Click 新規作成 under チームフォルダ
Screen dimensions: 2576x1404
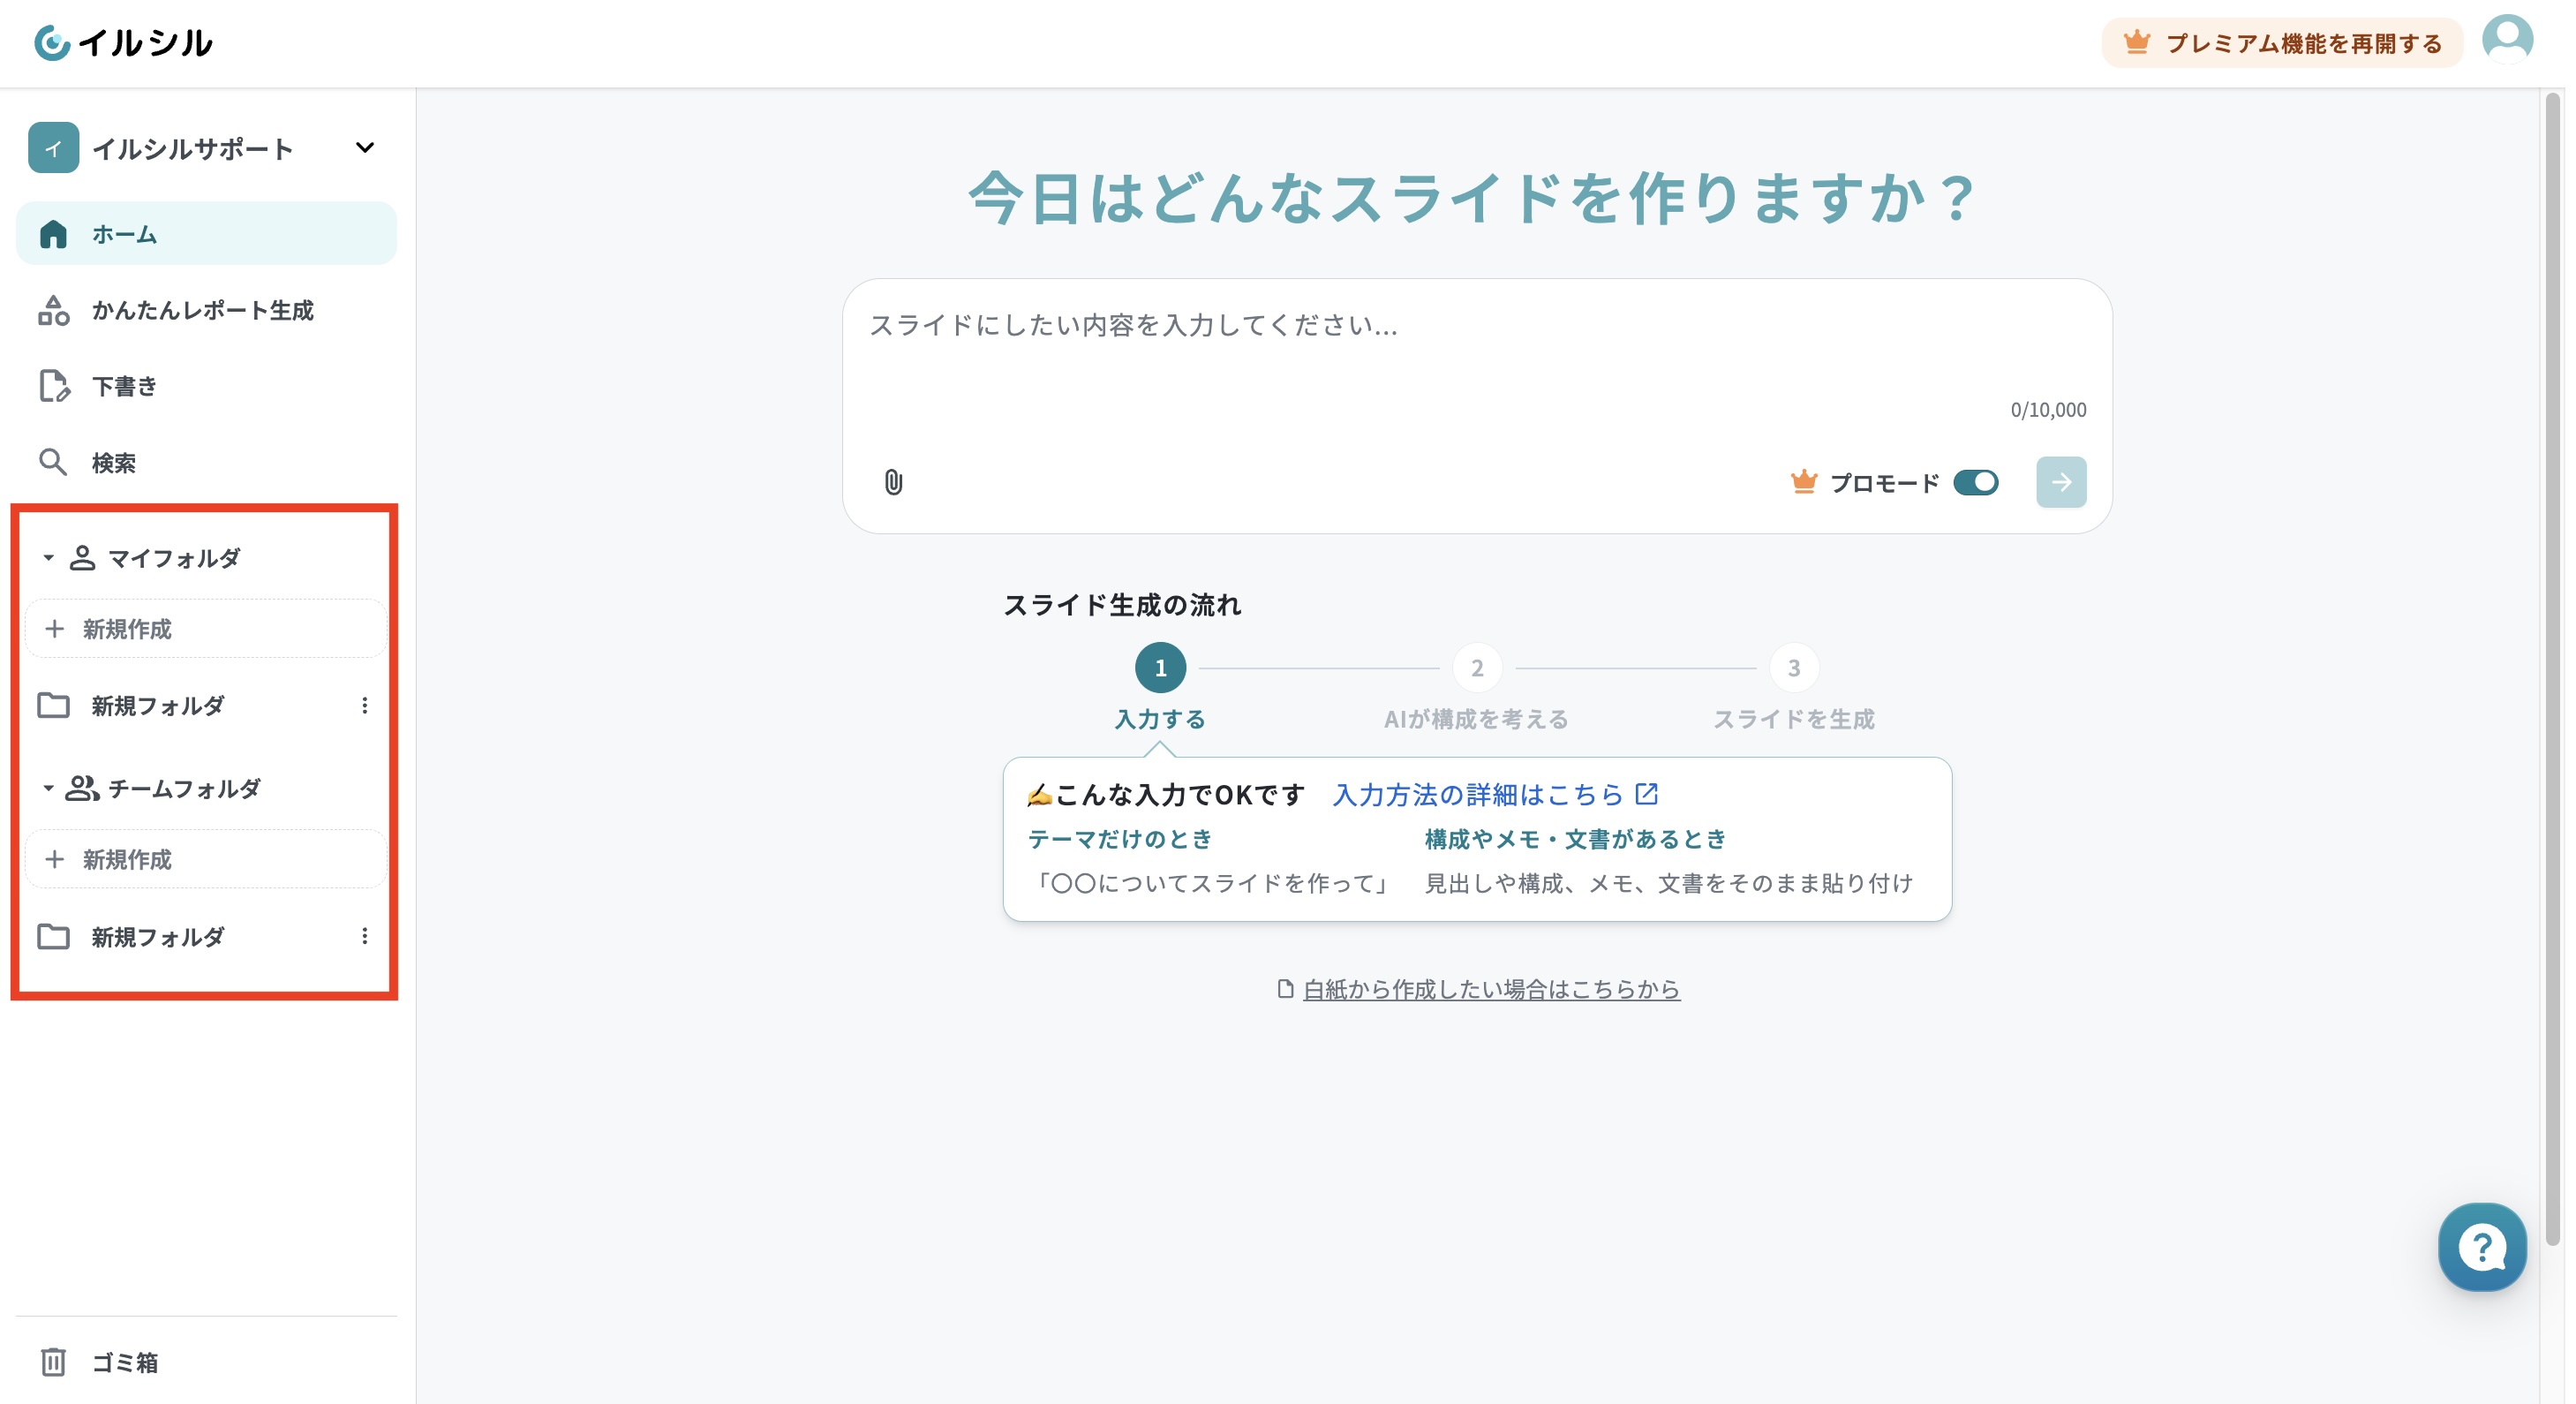206,859
